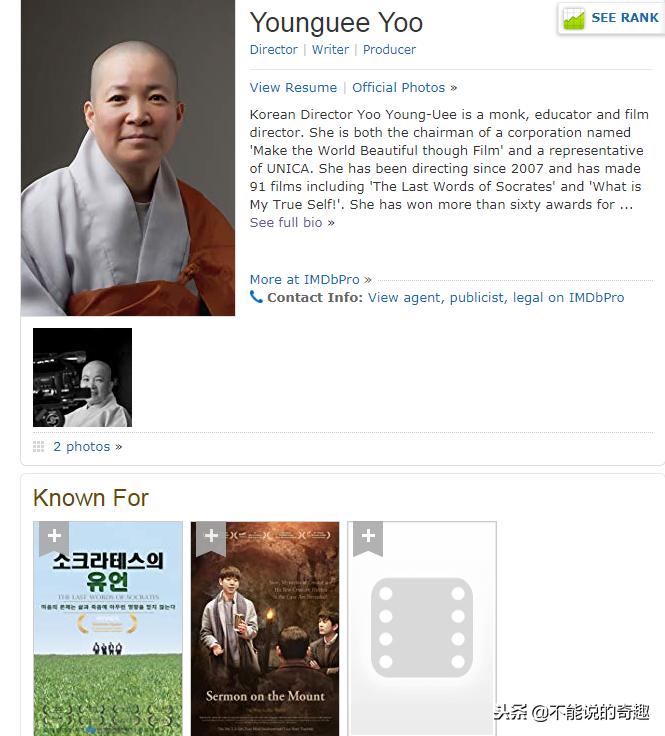Open the black-and-white camera photo thumbnail
The image size is (665, 736).
[83, 377]
